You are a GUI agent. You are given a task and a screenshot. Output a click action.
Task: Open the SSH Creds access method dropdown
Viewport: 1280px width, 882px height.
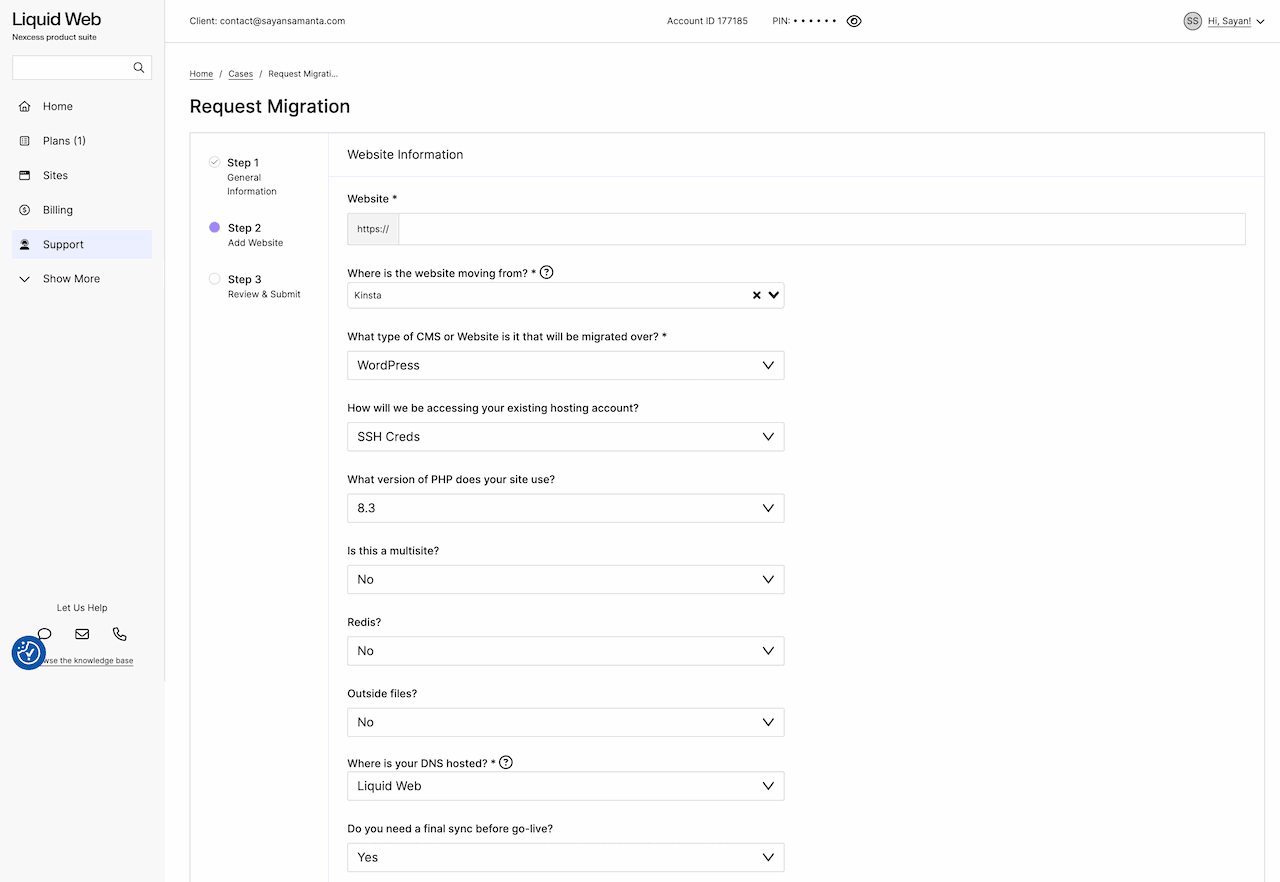(x=565, y=437)
